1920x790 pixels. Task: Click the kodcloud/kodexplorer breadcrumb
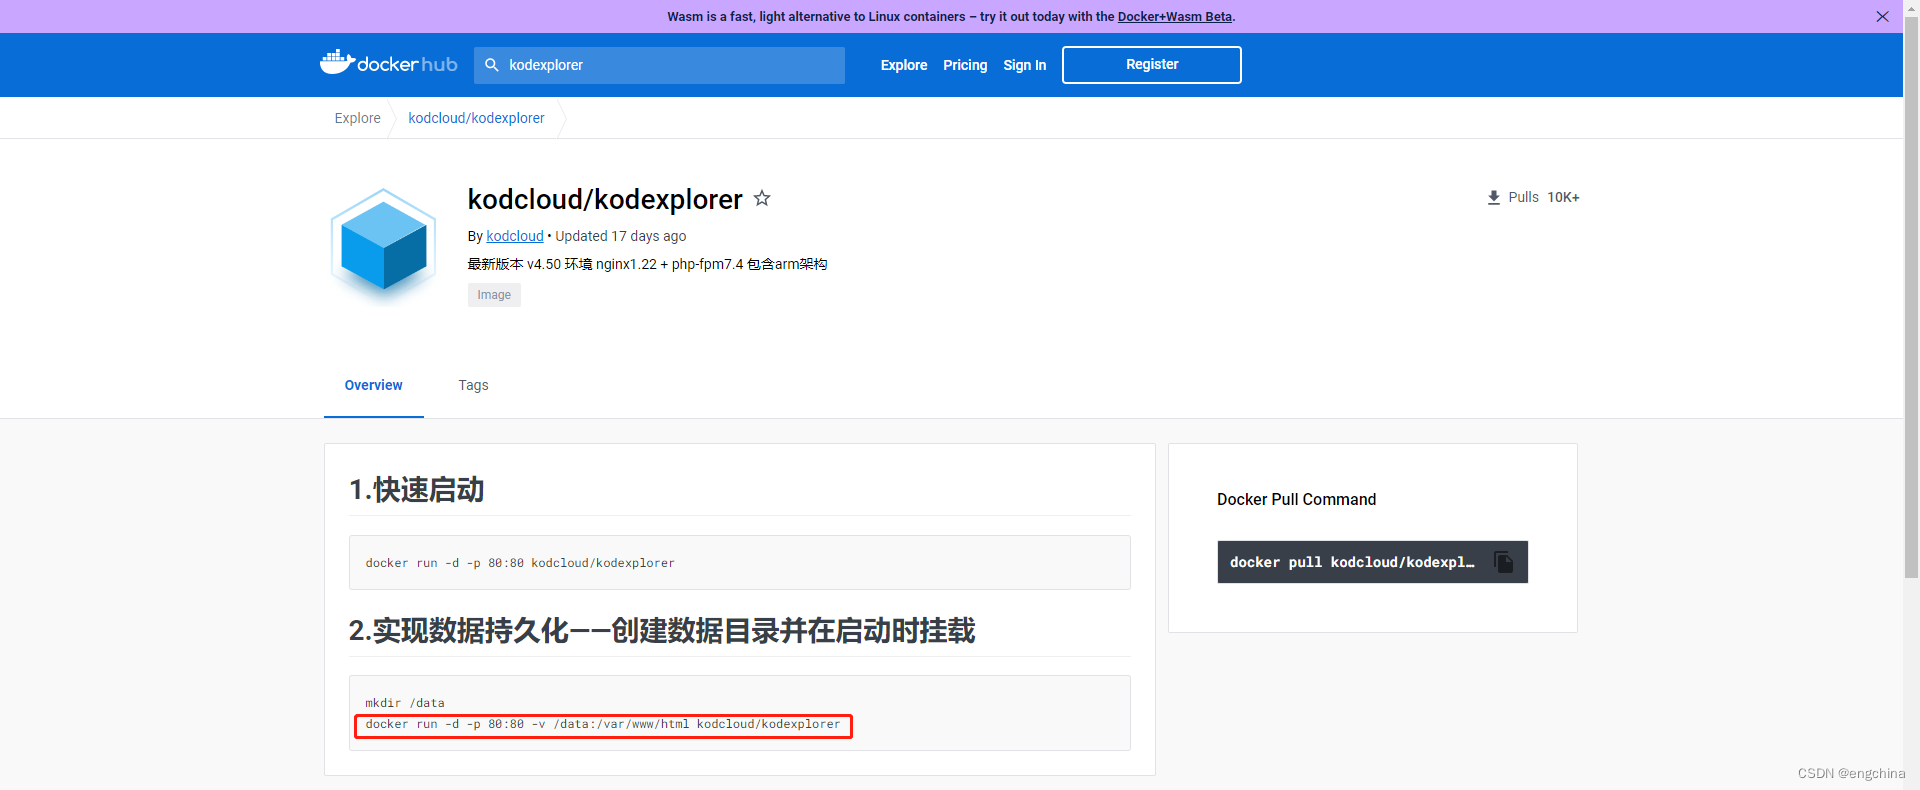[476, 118]
